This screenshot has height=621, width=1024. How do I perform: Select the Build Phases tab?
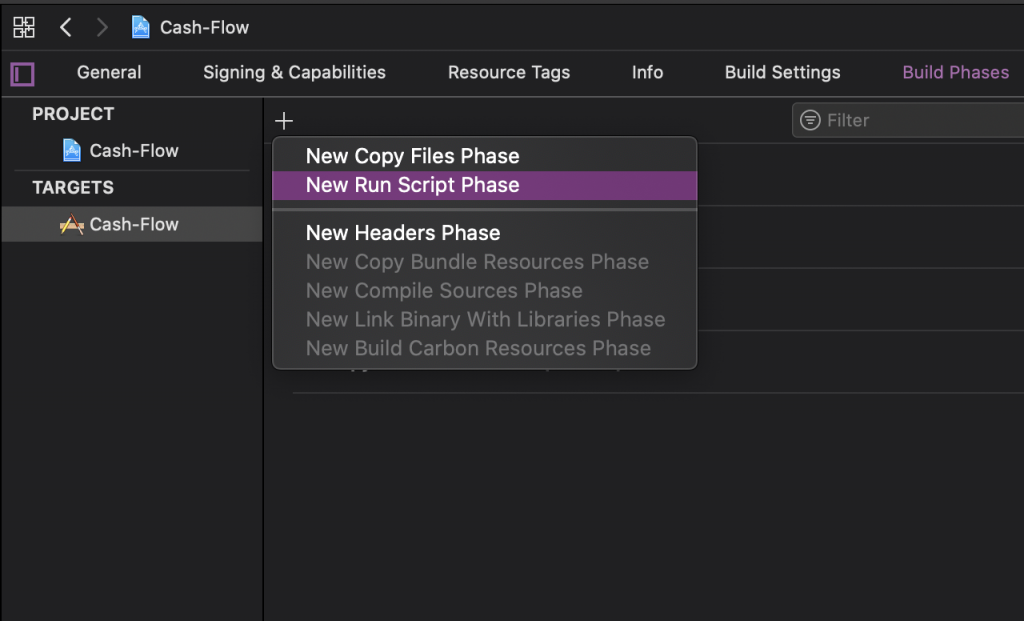[x=955, y=72]
